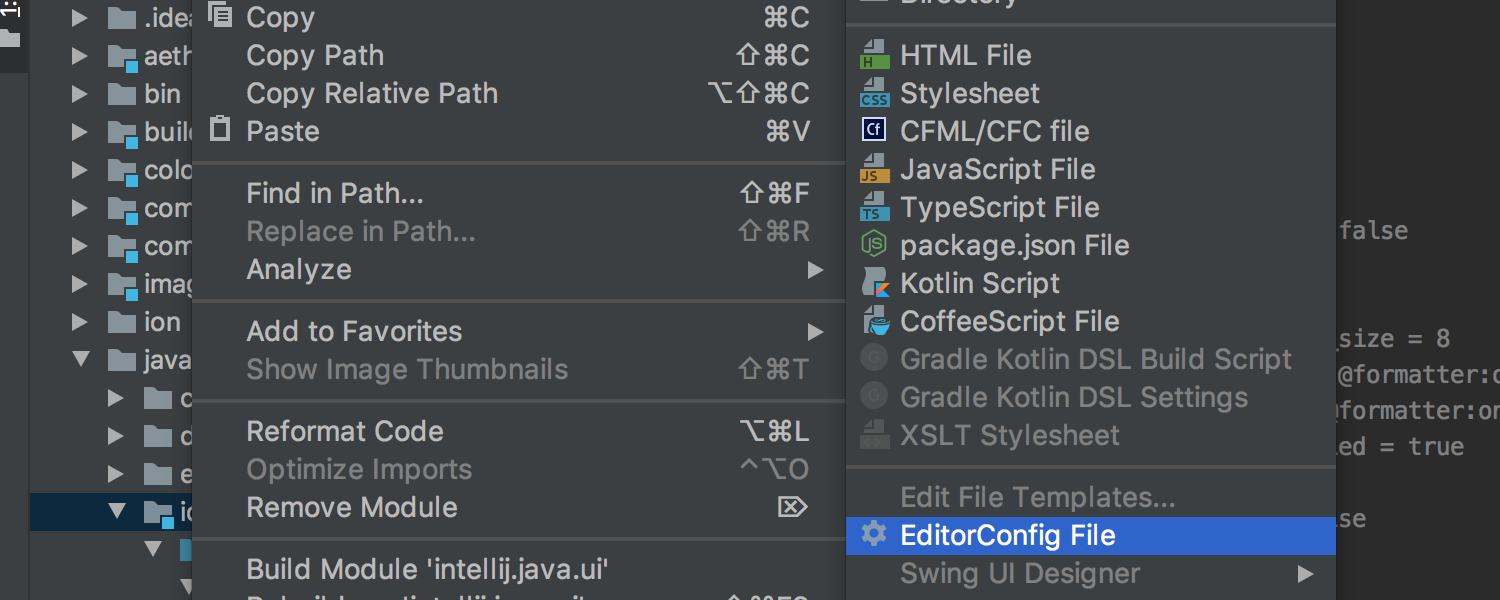The width and height of the screenshot is (1500, 600).
Task: Click the Stylesheet CSS icon
Action: tap(874, 93)
